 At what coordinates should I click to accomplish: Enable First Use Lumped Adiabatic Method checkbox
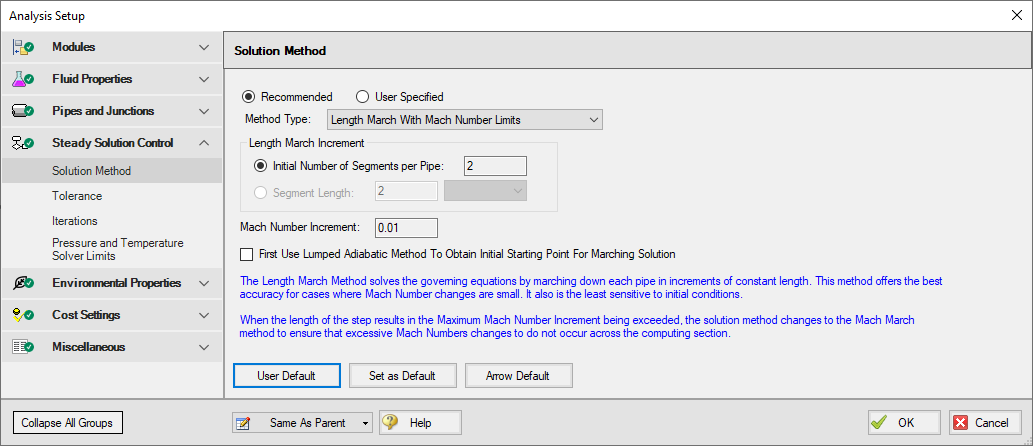coord(248,254)
